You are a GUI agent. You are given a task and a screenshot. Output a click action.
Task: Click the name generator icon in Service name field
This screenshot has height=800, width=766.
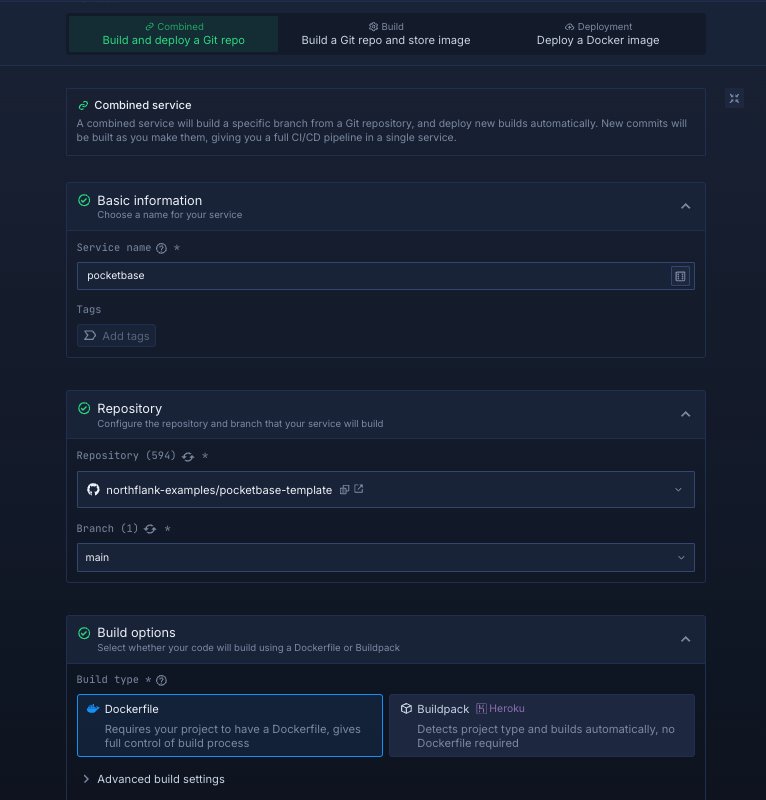[680, 276]
